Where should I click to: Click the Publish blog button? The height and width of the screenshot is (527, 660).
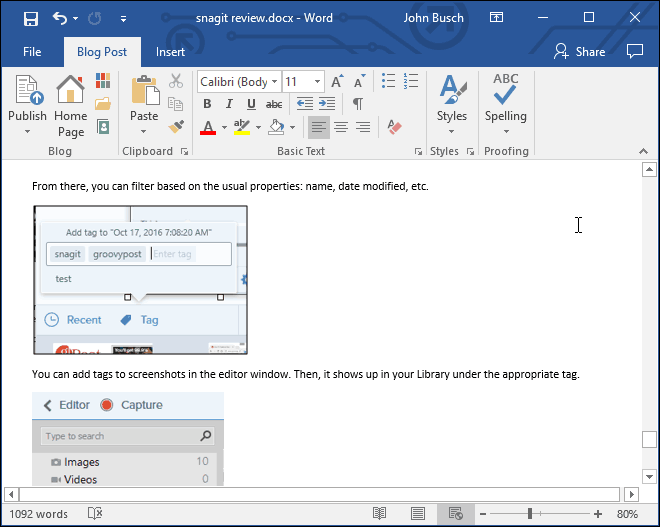[27, 98]
